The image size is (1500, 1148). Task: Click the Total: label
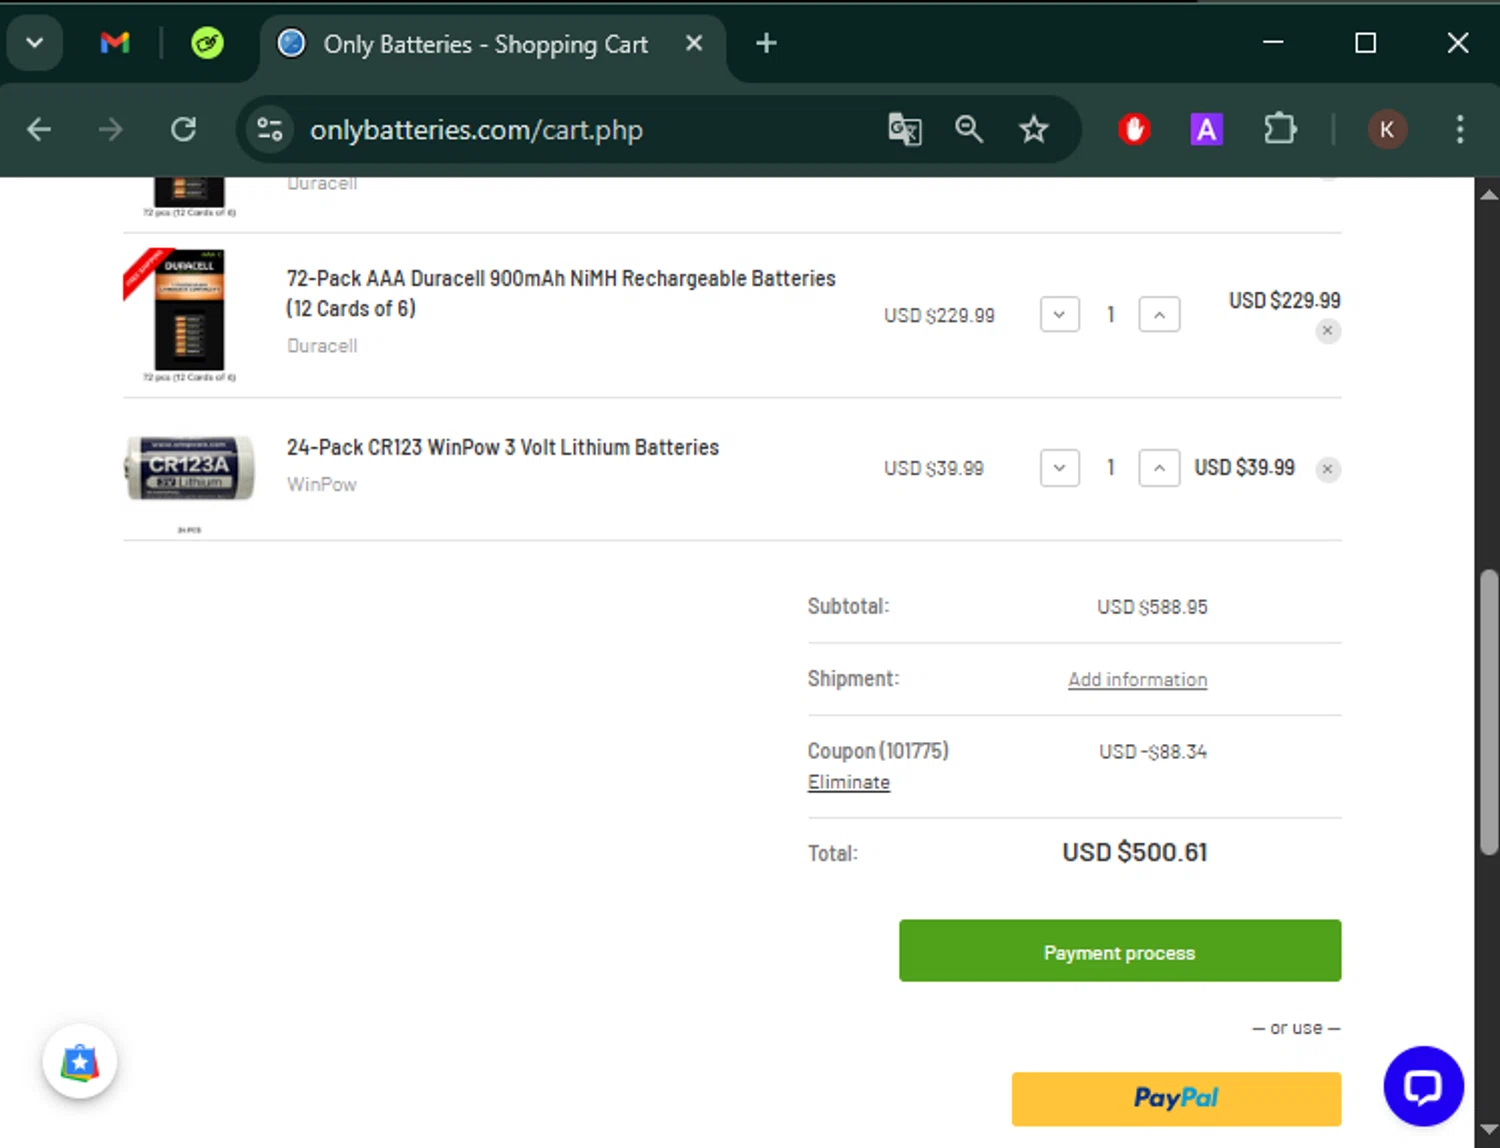tap(832, 853)
